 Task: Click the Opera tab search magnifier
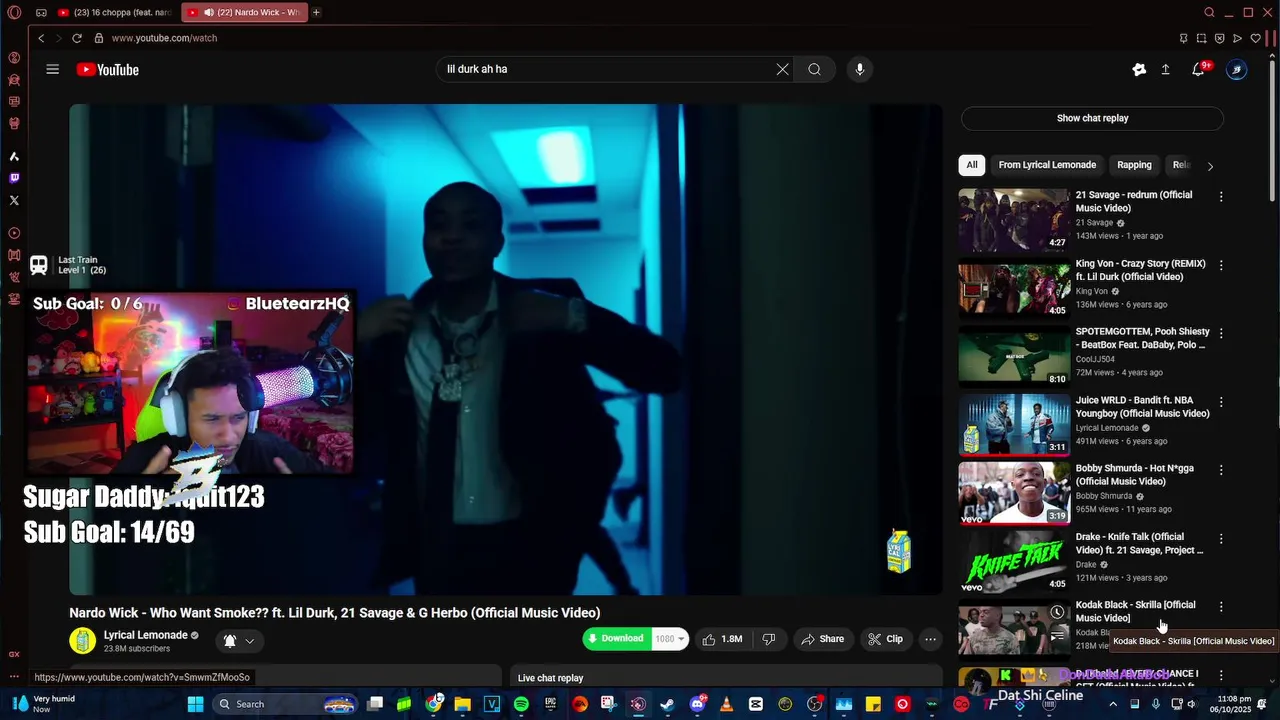pyautogui.click(x=1209, y=12)
